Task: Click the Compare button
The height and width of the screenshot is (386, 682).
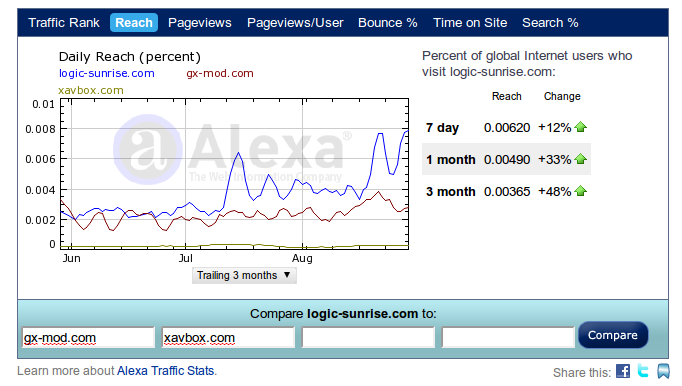Action: point(613,335)
